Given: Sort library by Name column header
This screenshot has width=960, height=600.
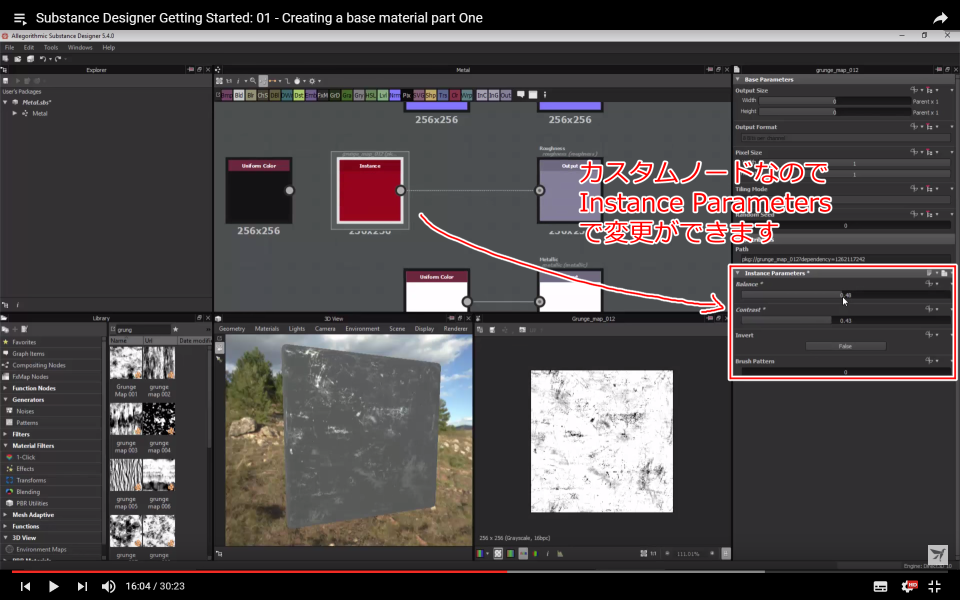Looking at the screenshot, I should pyautogui.click(x=126, y=340).
